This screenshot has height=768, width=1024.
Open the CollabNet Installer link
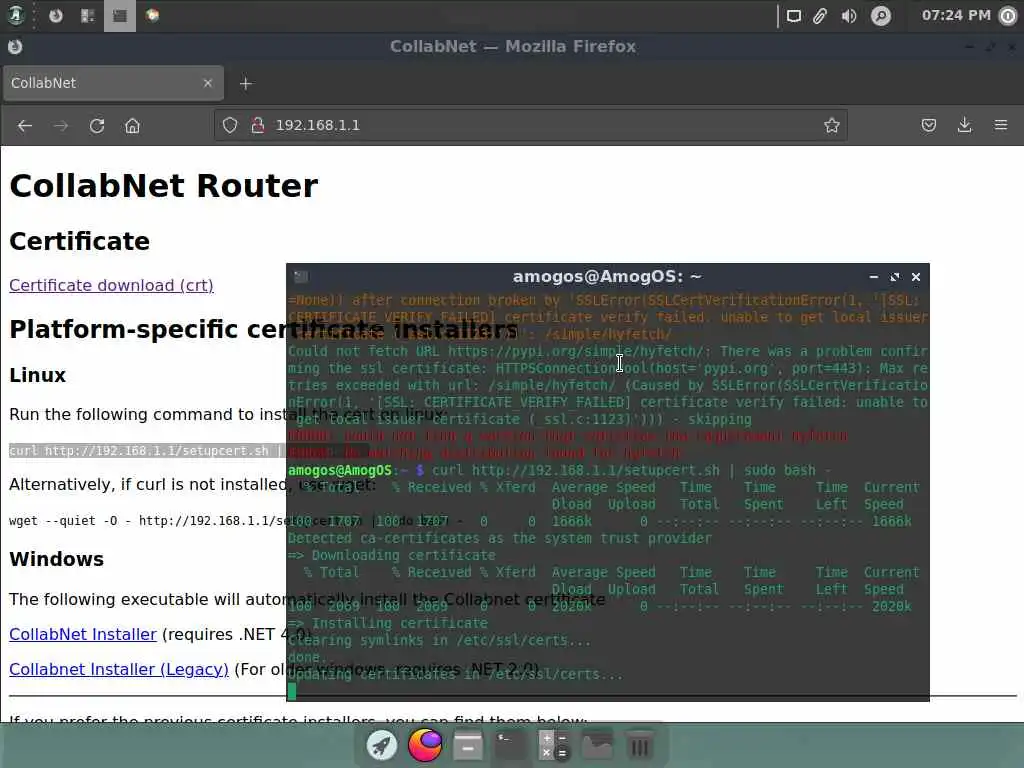coord(83,634)
